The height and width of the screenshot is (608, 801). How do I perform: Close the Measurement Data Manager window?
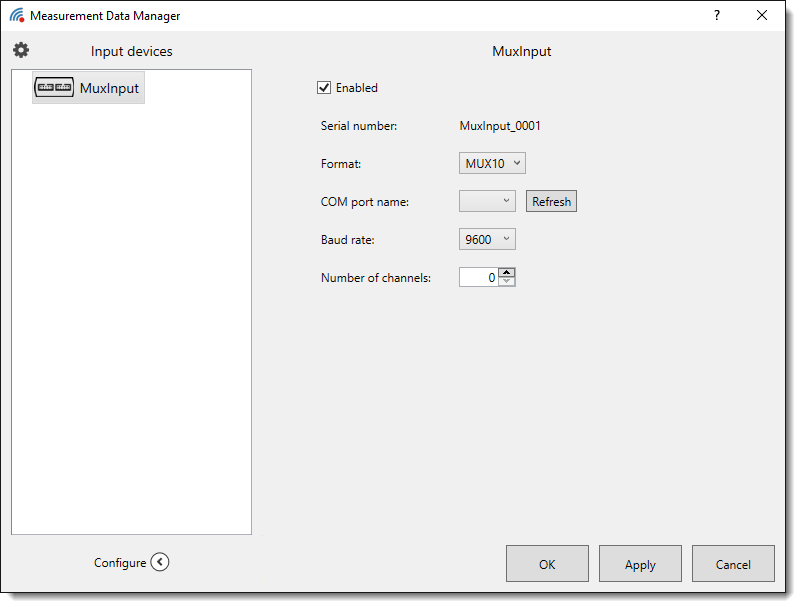point(762,16)
